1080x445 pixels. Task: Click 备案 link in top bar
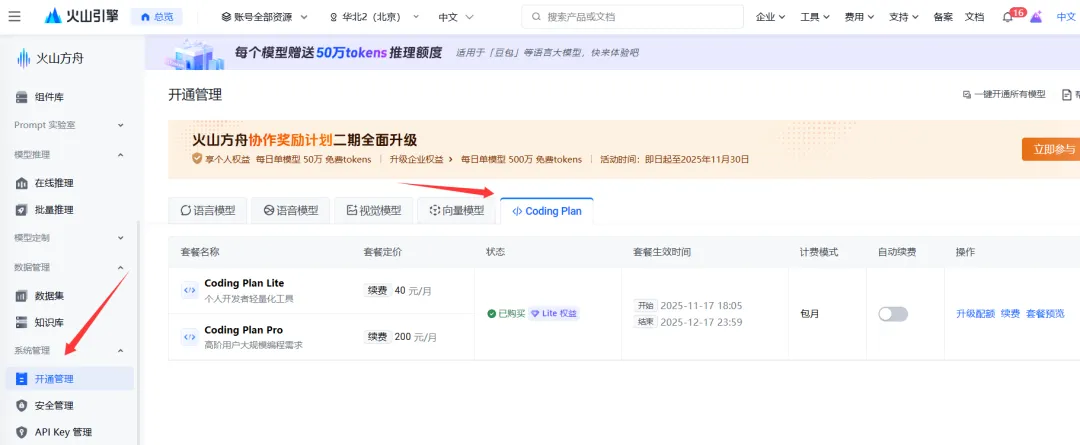pyautogui.click(x=943, y=17)
